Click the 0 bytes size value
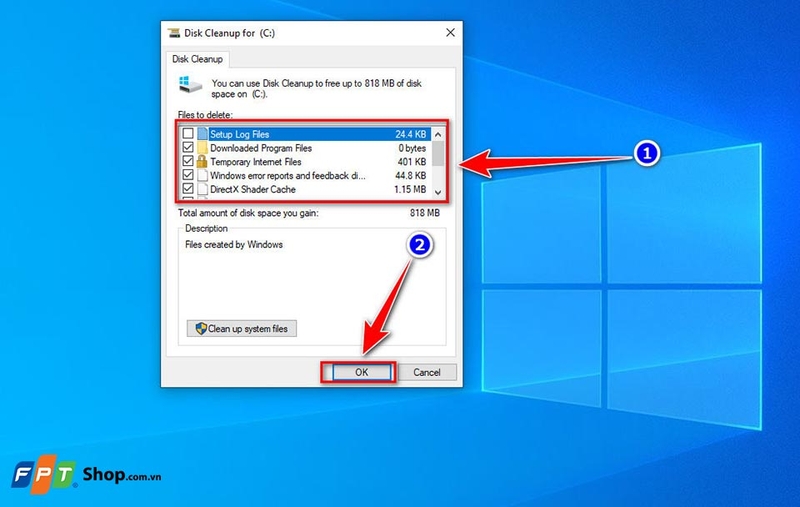The width and height of the screenshot is (800, 507). (412, 148)
